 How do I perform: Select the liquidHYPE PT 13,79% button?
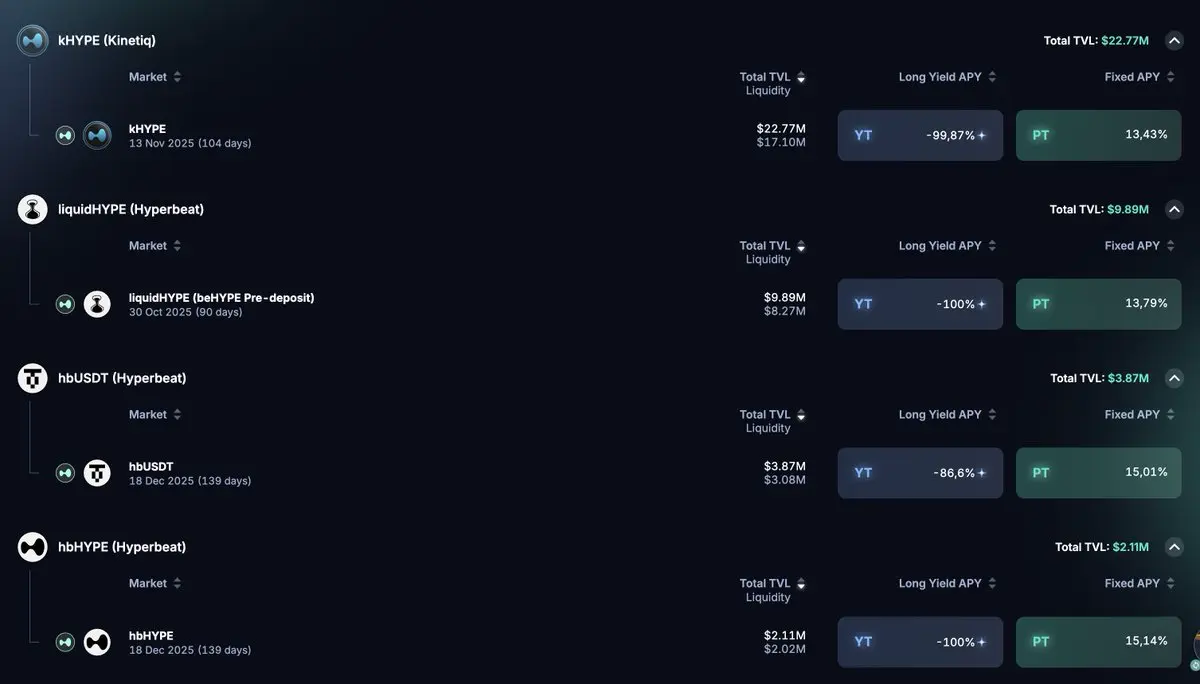(1098, 304)
